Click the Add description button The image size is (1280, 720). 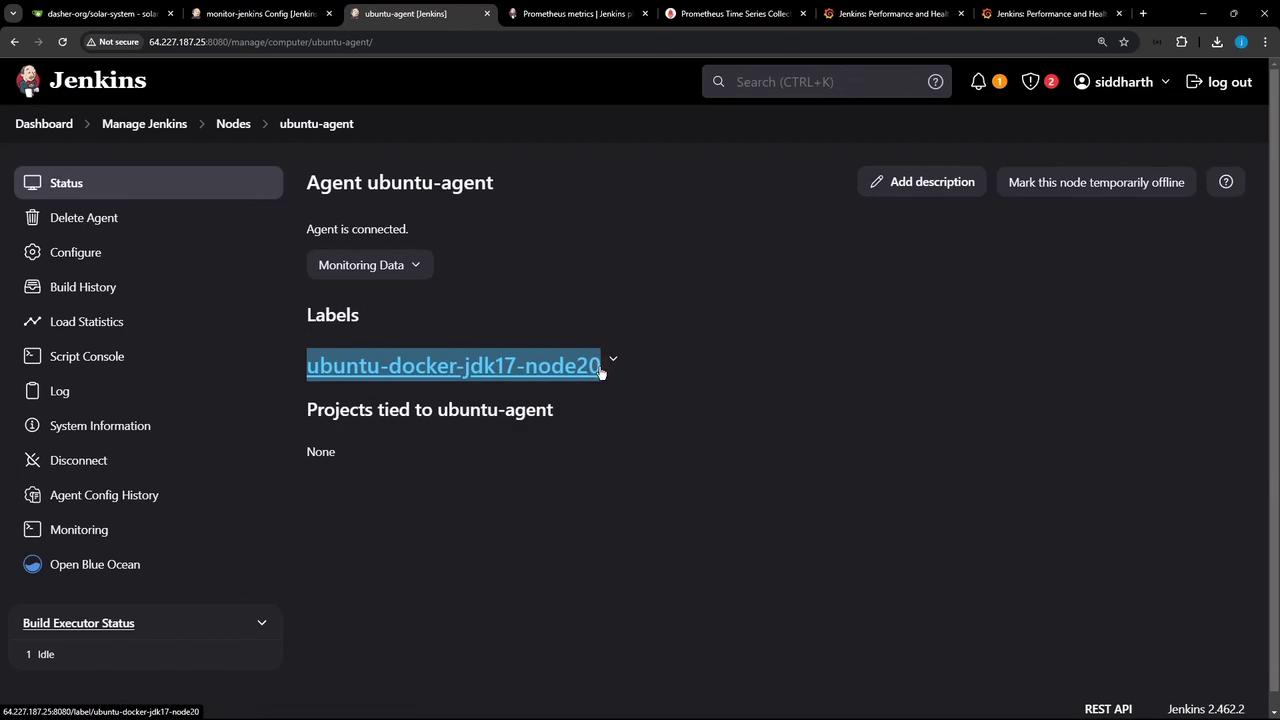922,182
